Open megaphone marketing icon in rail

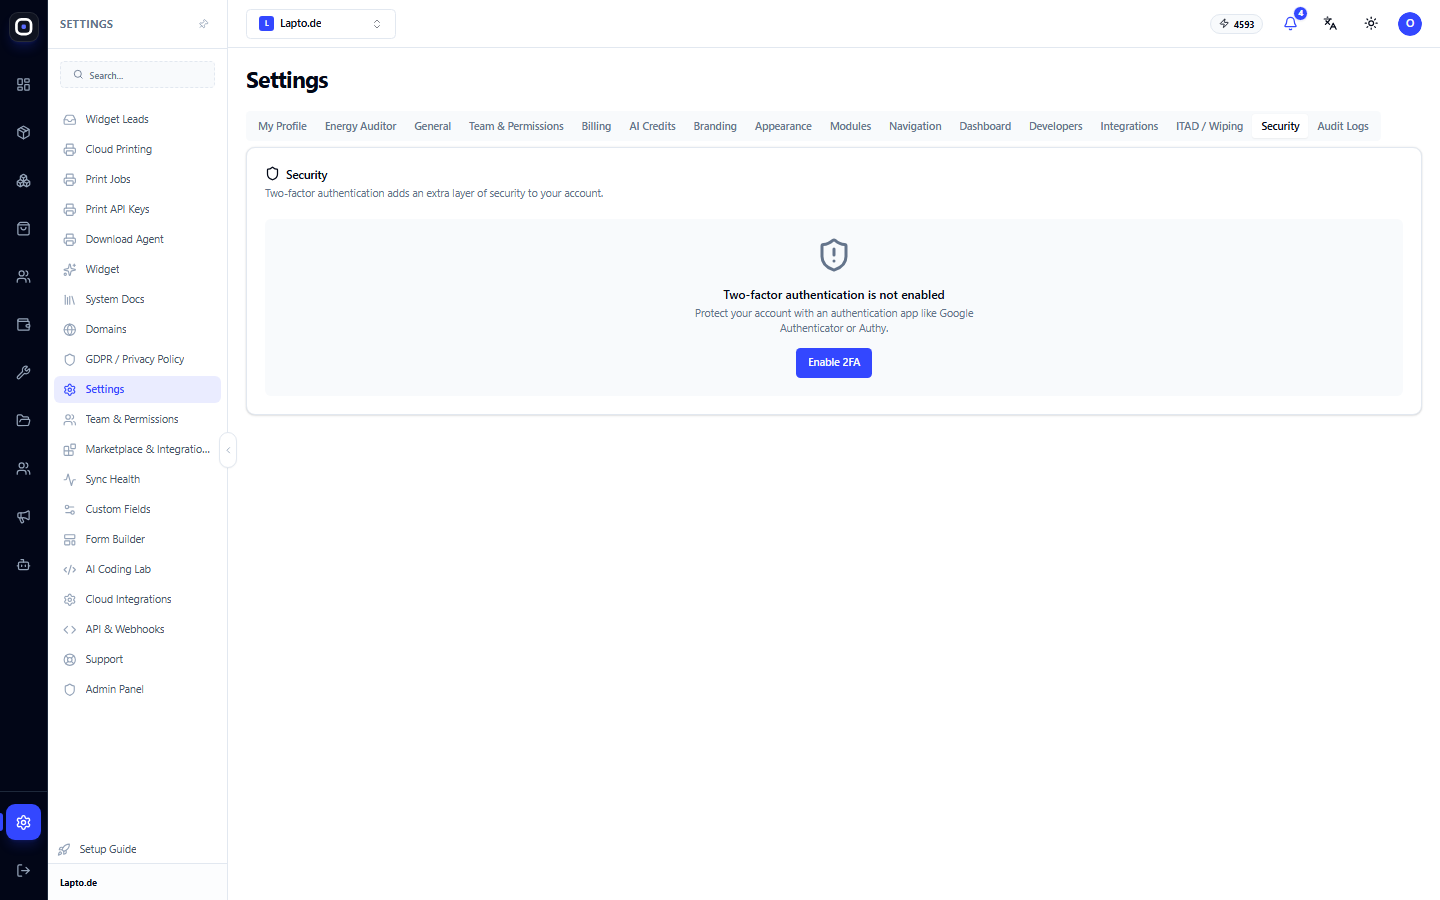click(x=24, y=517)
